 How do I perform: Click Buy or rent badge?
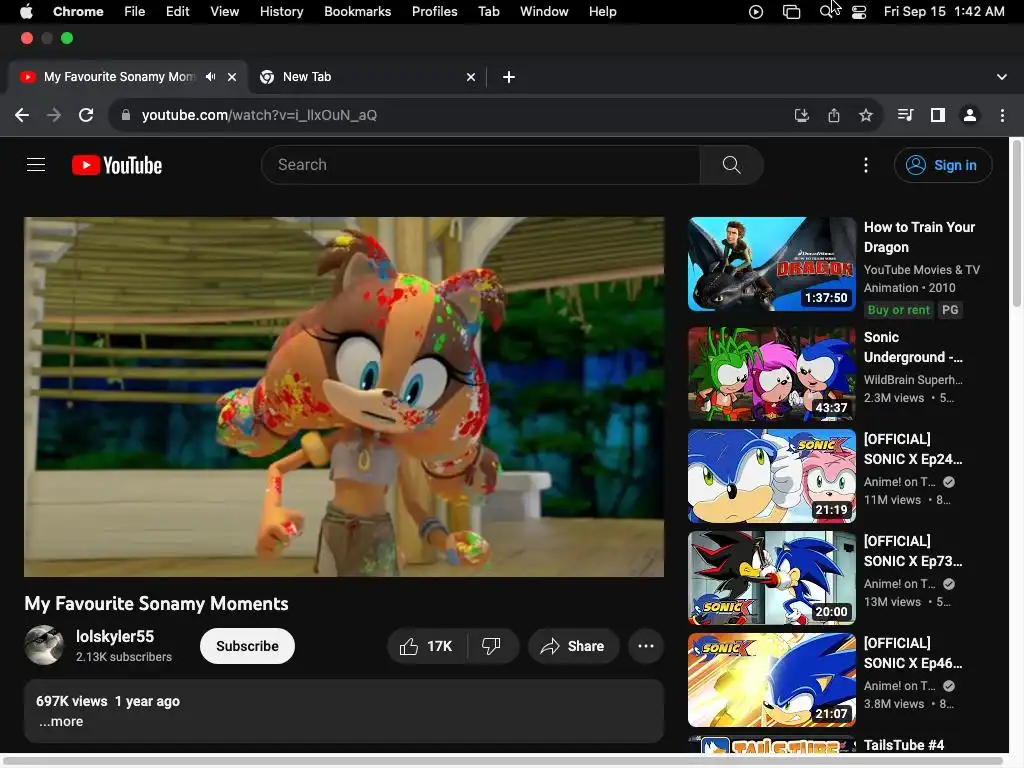click(898, 310)
